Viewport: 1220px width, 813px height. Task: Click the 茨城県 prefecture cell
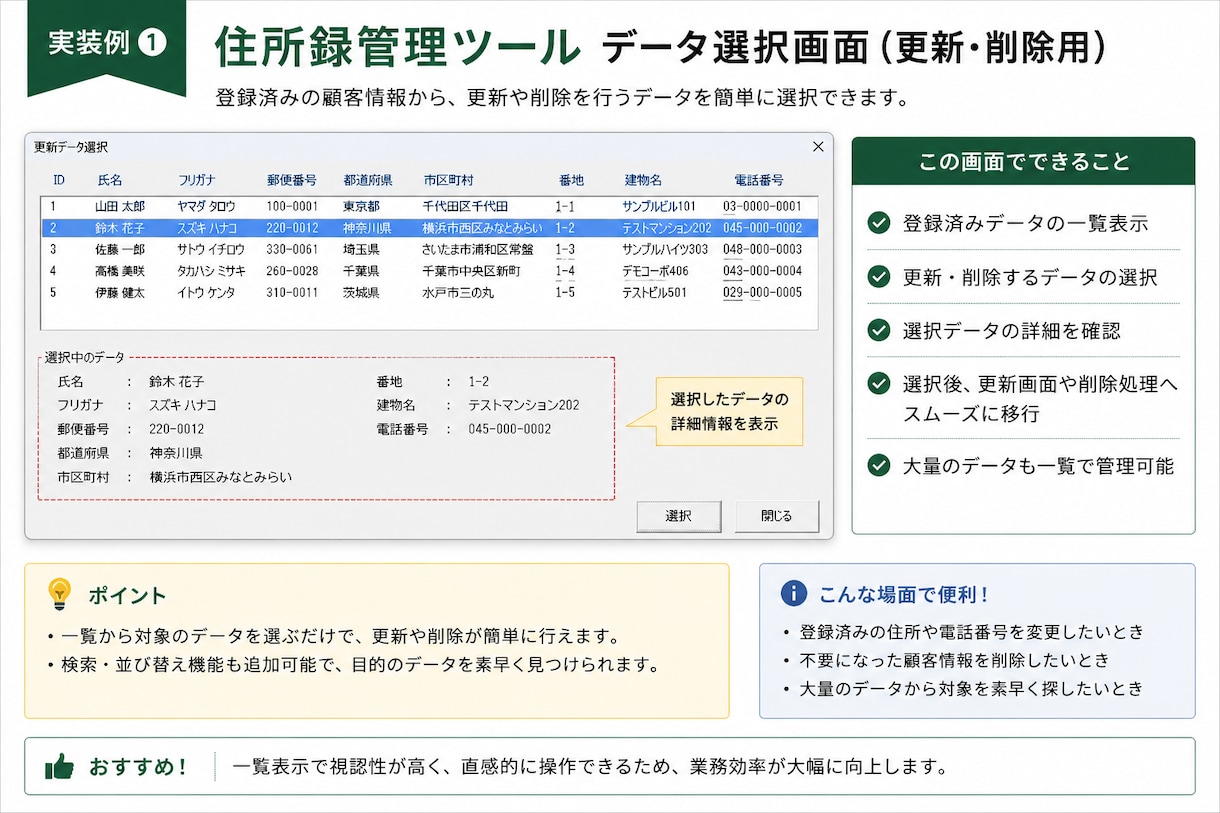[x=361, y=293]
